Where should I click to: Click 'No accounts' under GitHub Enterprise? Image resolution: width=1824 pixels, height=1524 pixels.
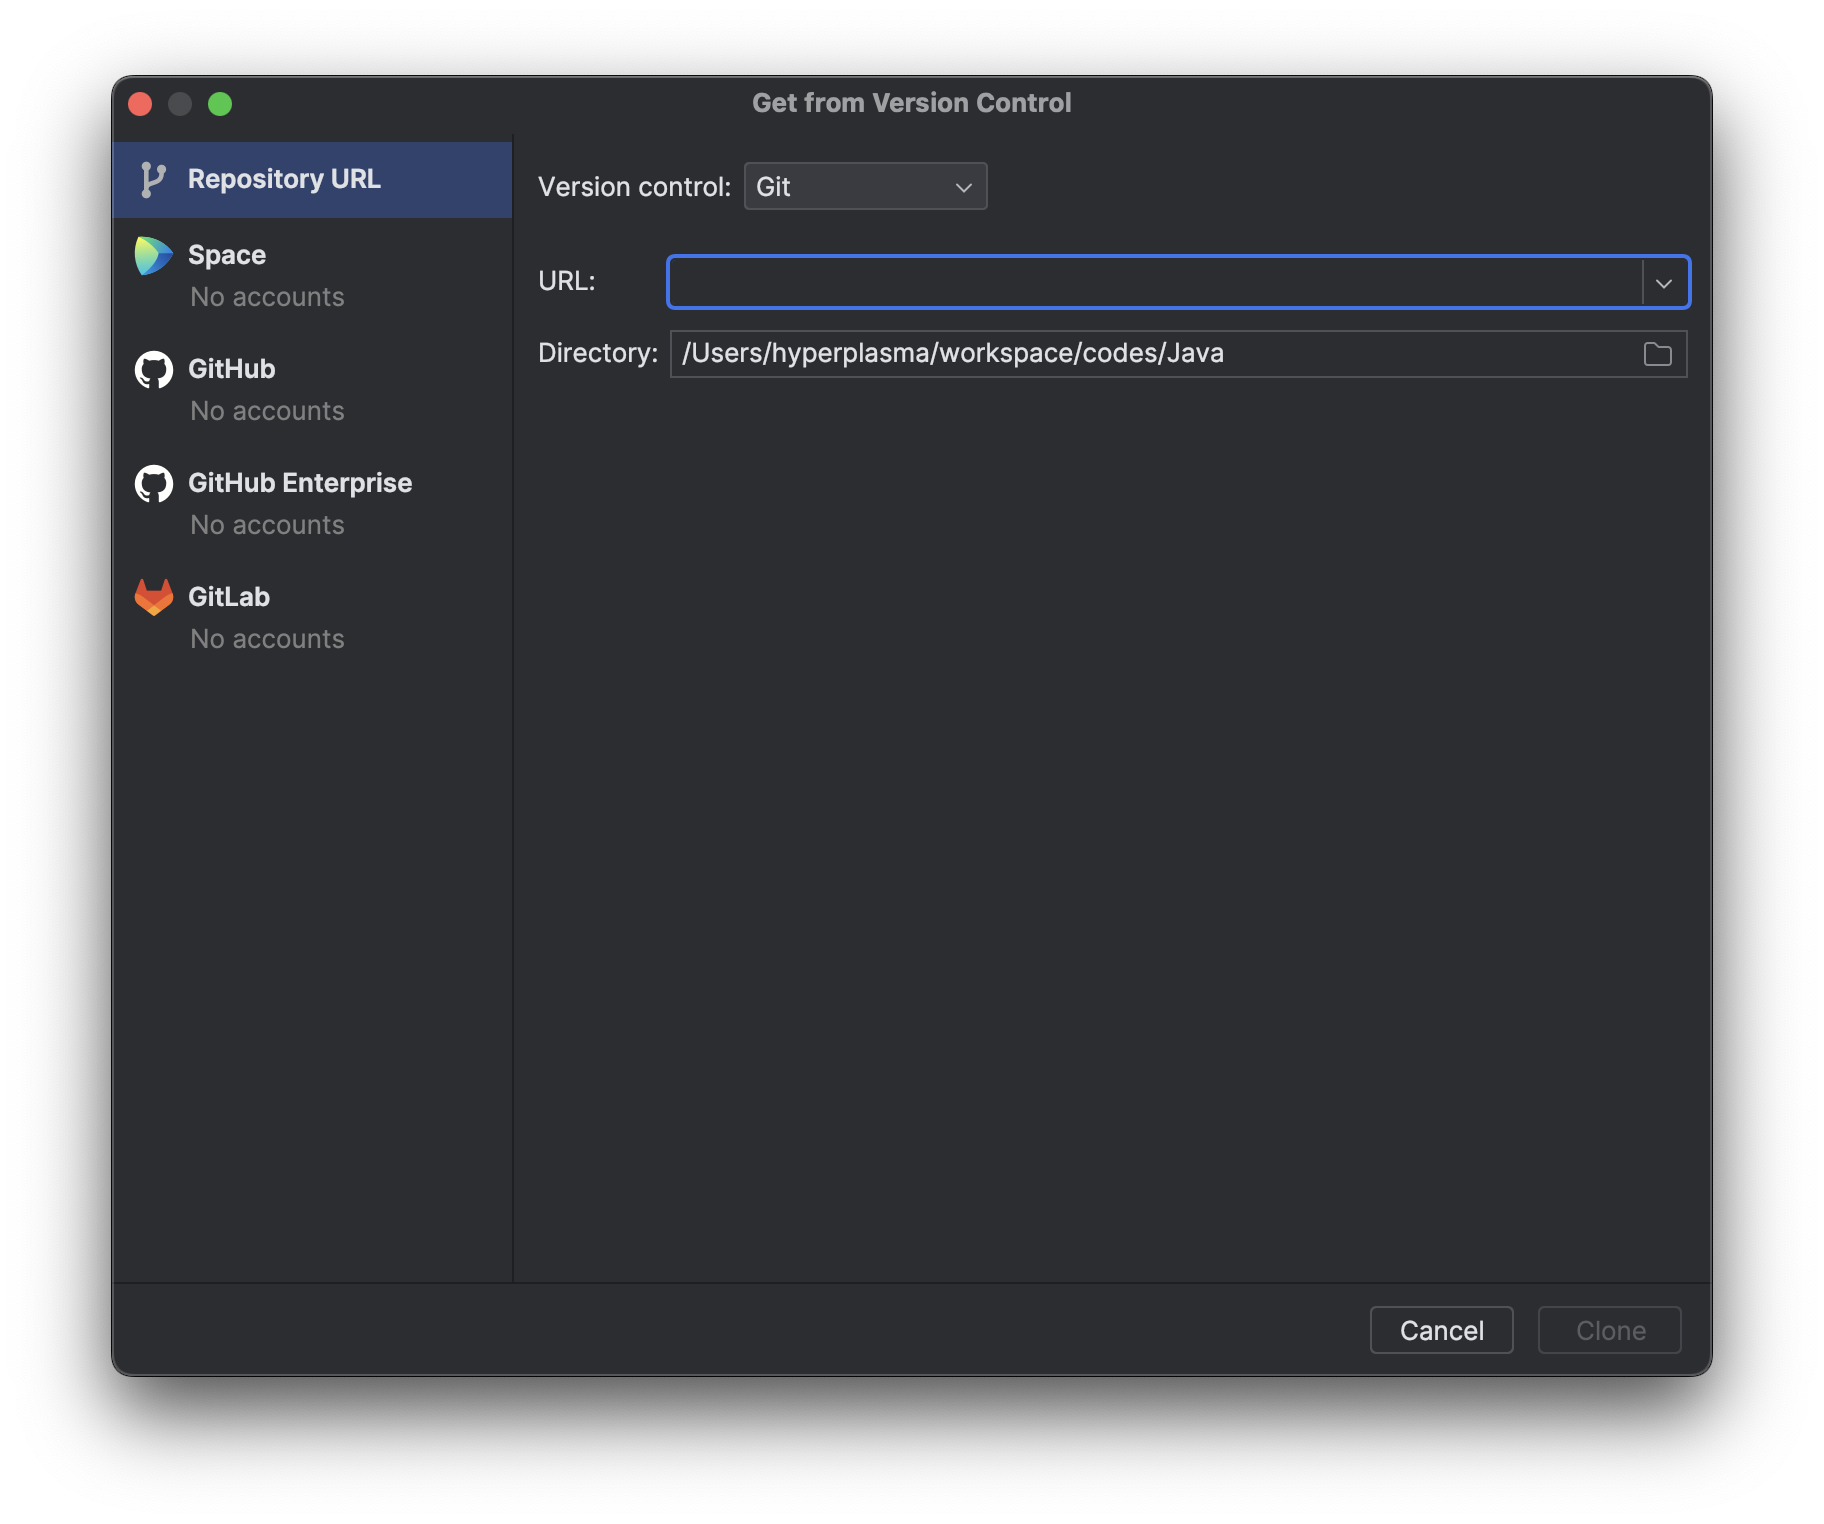(x=267, y=525)
